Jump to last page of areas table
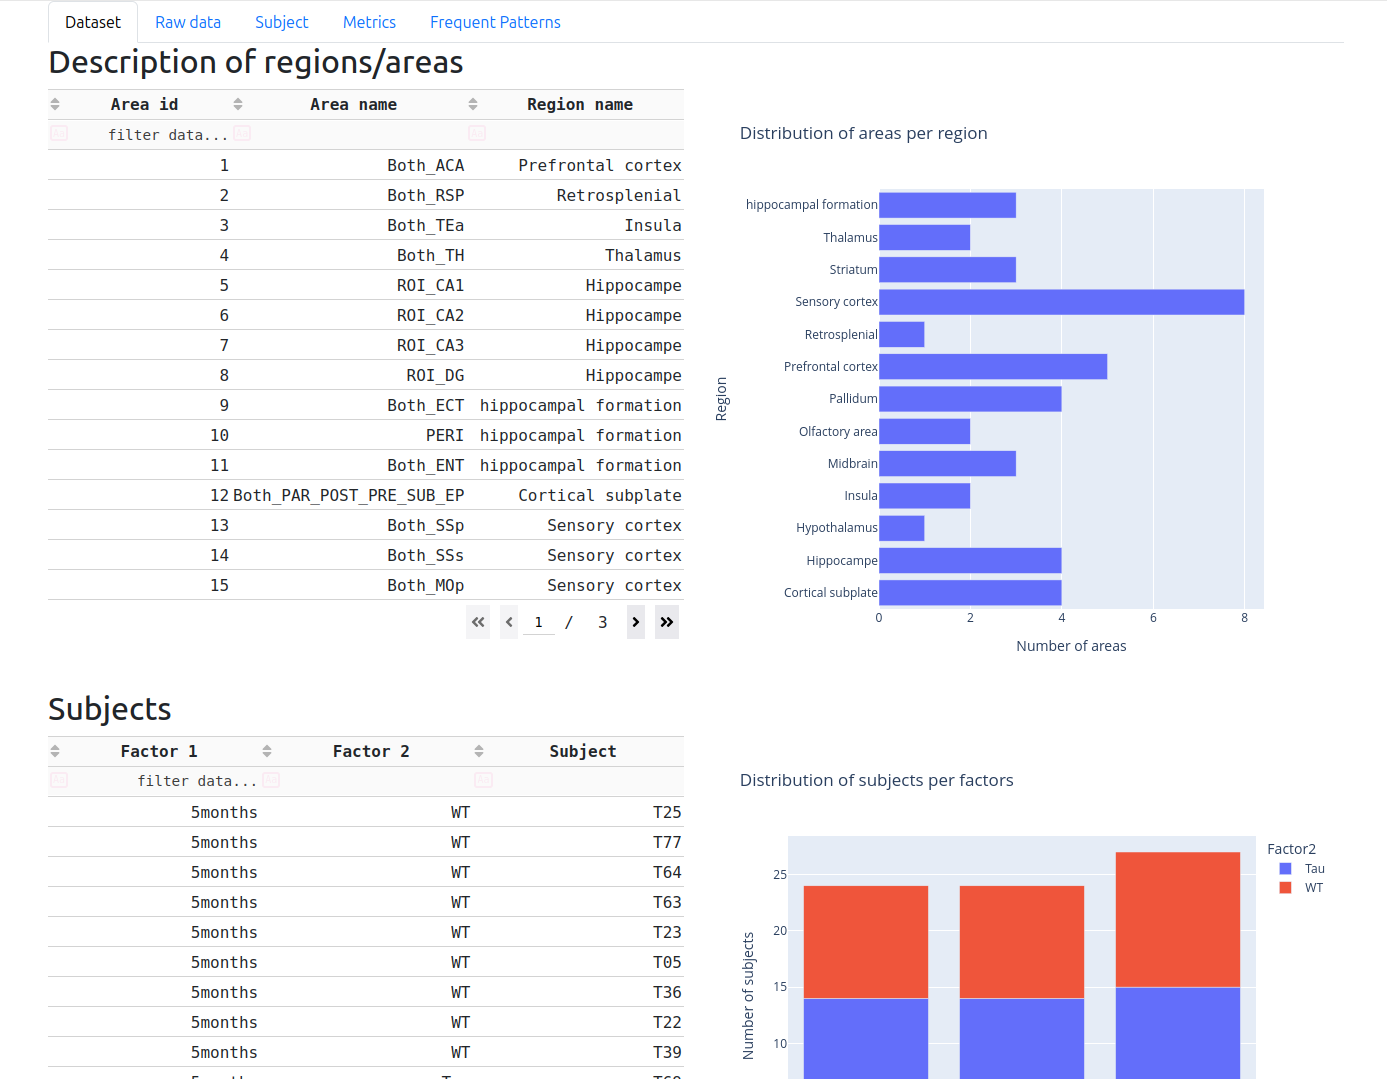The image size is (1387, 1079). tap(667, 622)
